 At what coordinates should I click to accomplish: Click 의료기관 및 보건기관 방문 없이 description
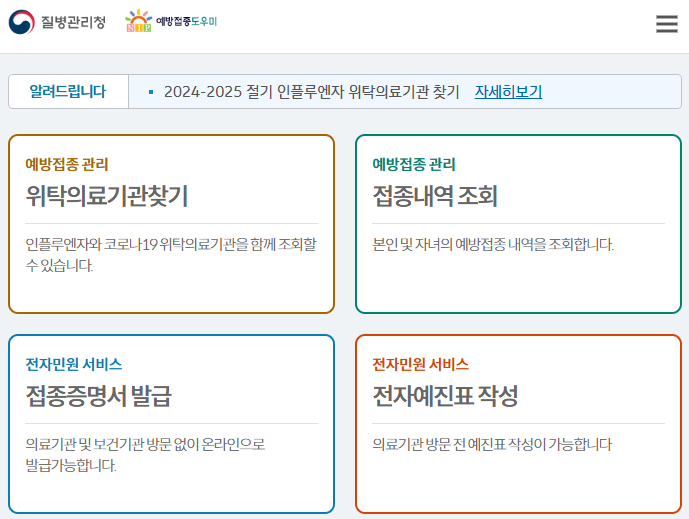tap(145, 455)
